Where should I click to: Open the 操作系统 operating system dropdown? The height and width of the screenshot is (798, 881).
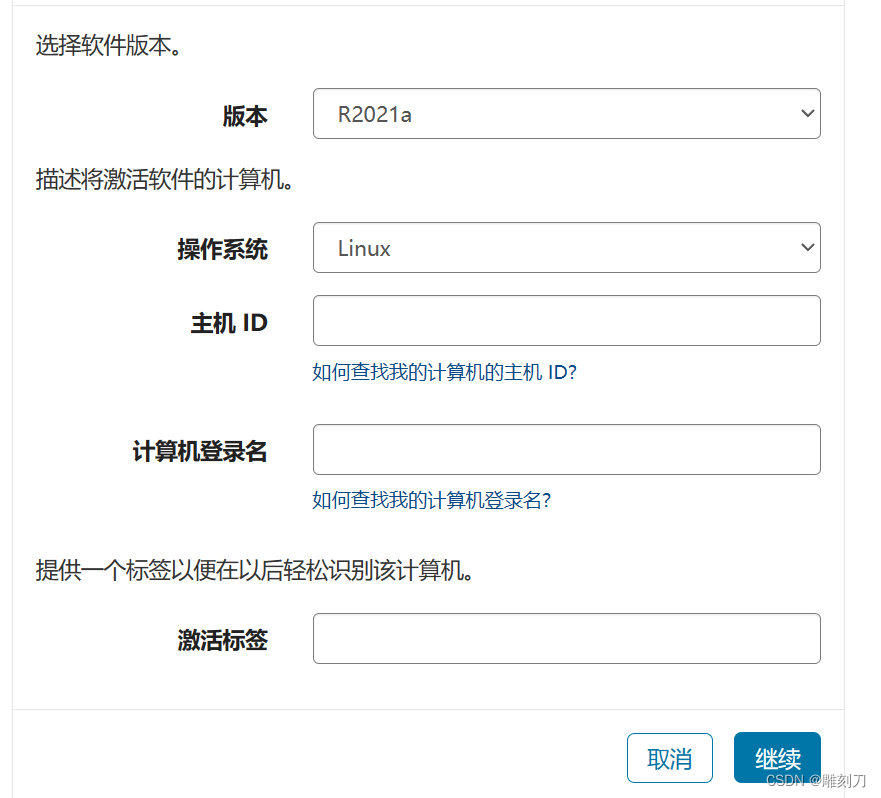(565, 247)
